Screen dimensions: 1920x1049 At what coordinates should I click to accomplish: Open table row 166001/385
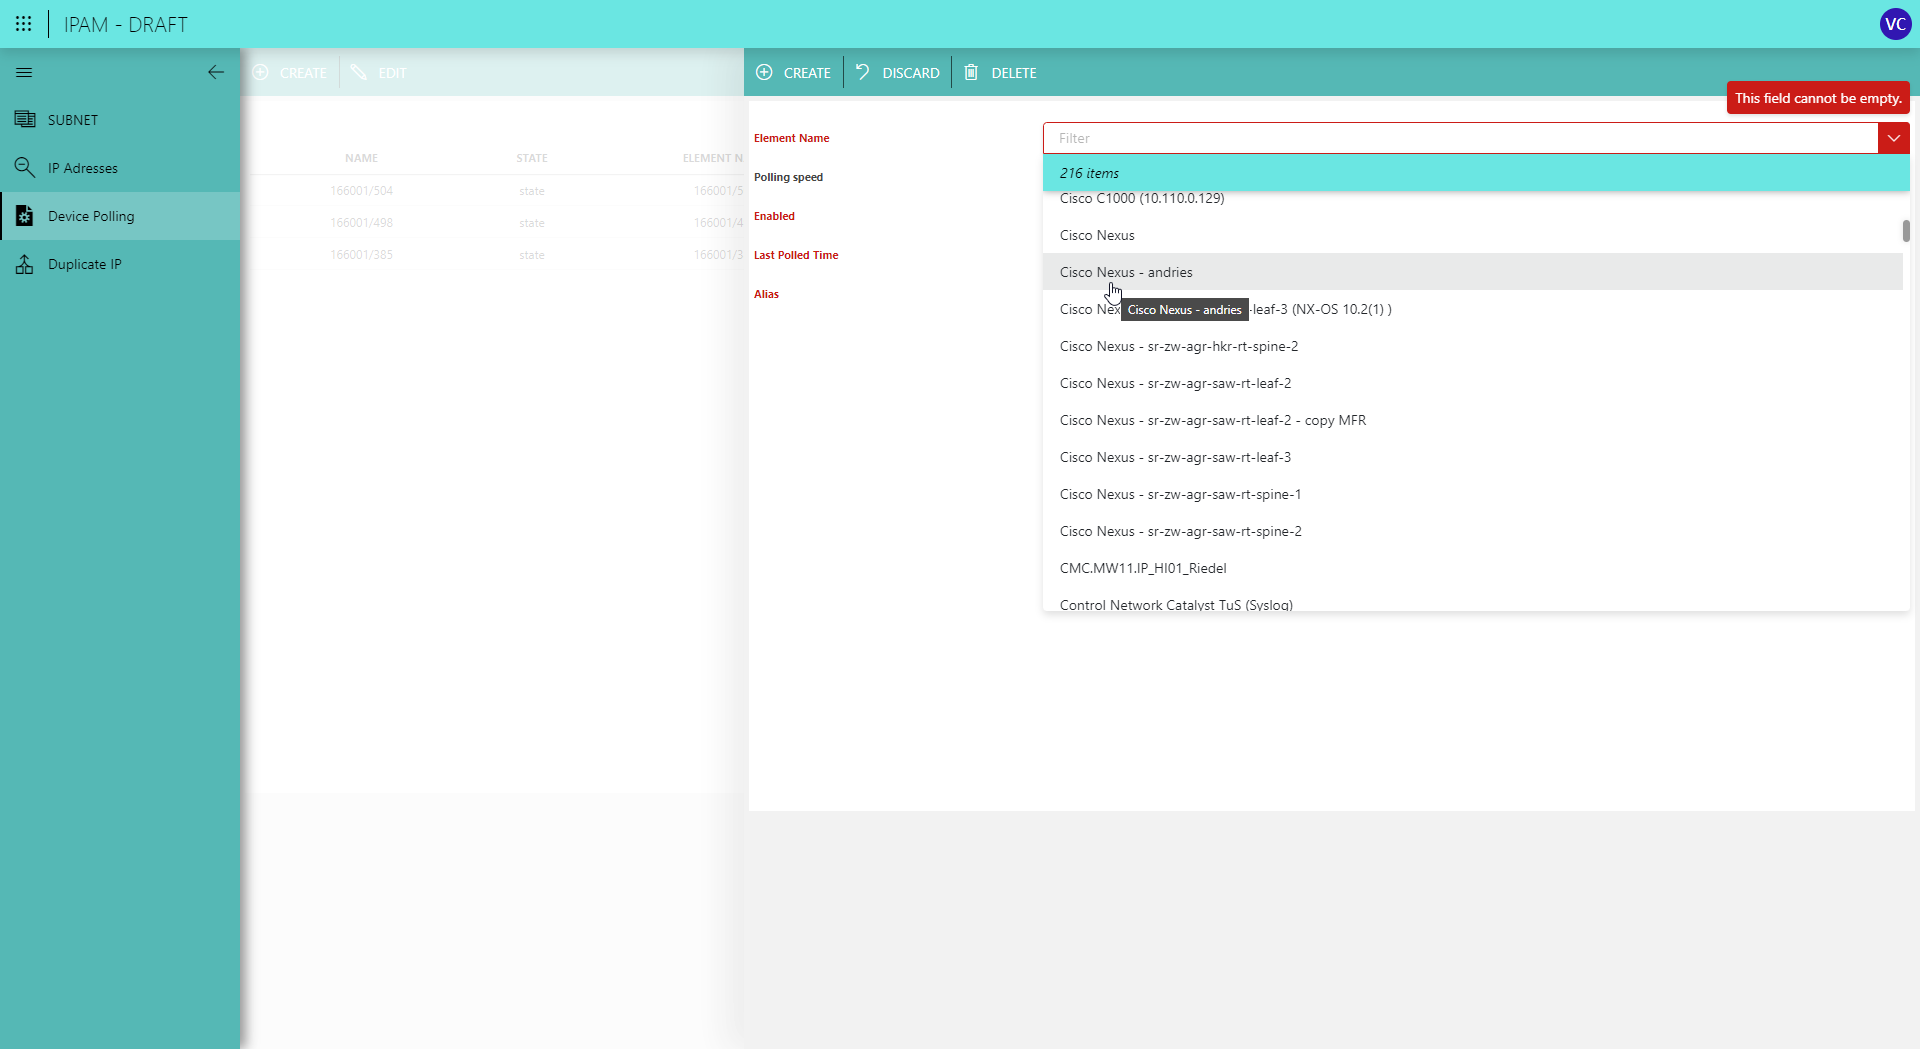tap(496, 255)
